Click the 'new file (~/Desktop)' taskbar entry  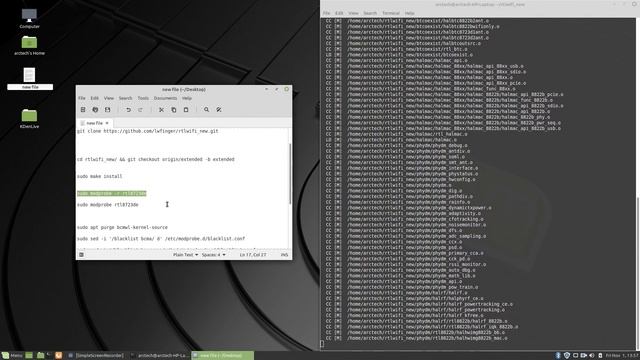click(x=222, y=356)
